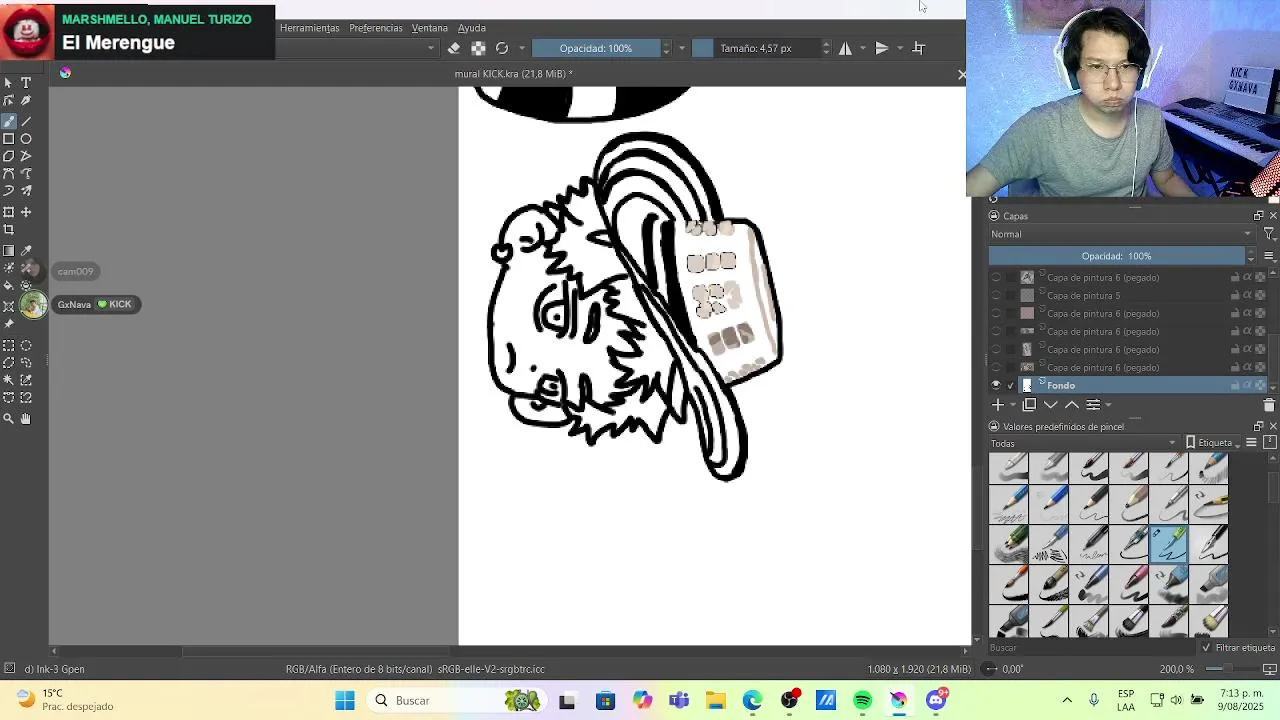Select the Text tool in the toolbox
Image resolution: width=1280 pixels, height=720 pixels.
(26, 83)
